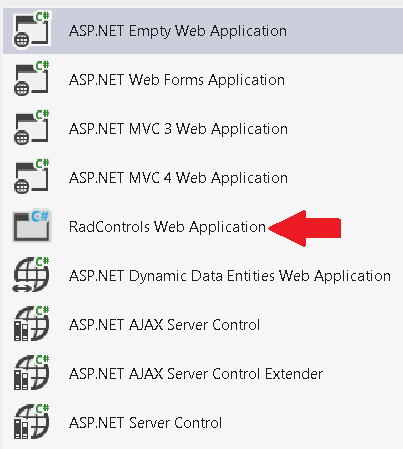Screen dimensions: 403x449
Task: Select 'ASP.NET AJAX Server Control' label
Action: tap(164, 325)
